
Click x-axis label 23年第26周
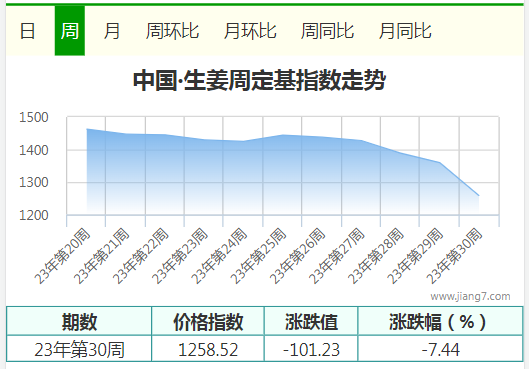point(298,256)
